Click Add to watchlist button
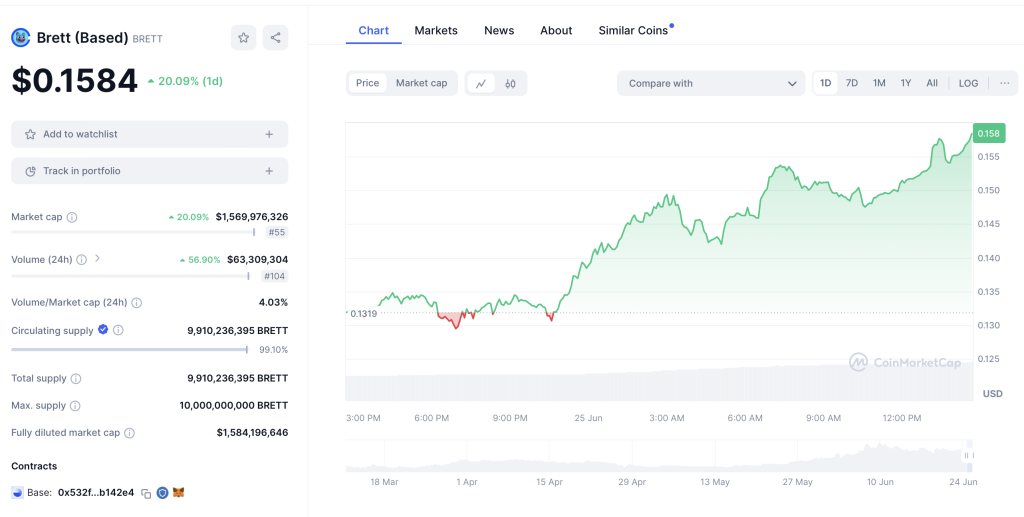Viewport: 1024px width, 517px height. 150,134
